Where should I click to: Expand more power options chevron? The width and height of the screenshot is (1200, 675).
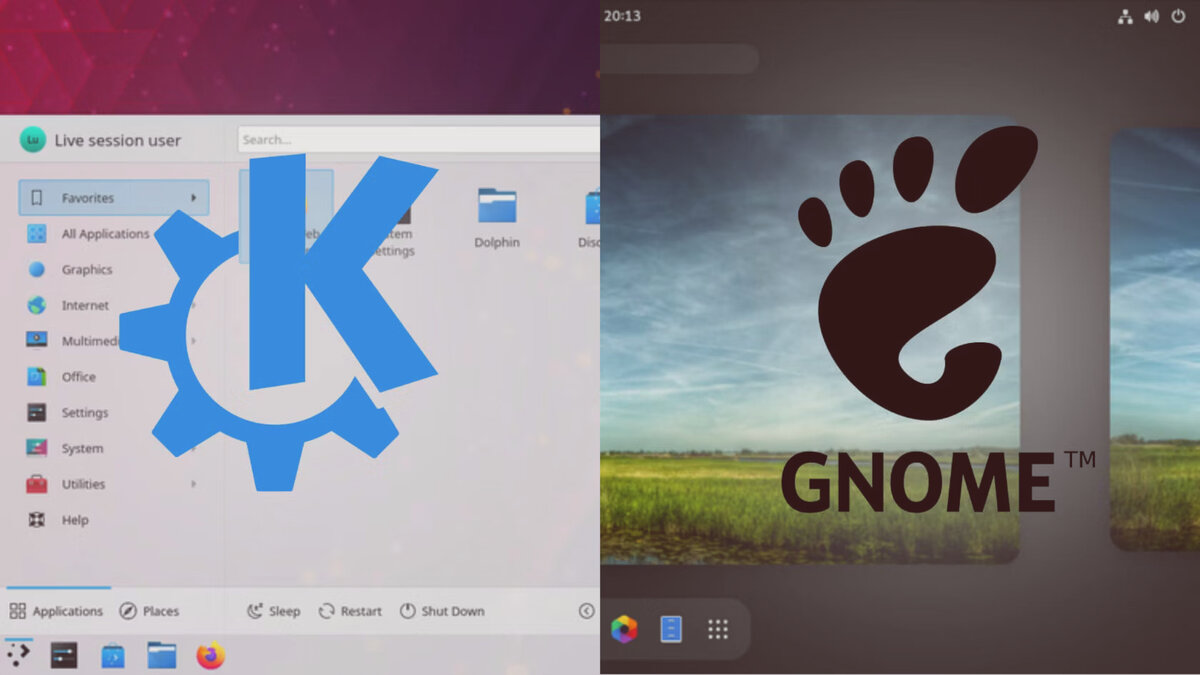tap(587, 611)
